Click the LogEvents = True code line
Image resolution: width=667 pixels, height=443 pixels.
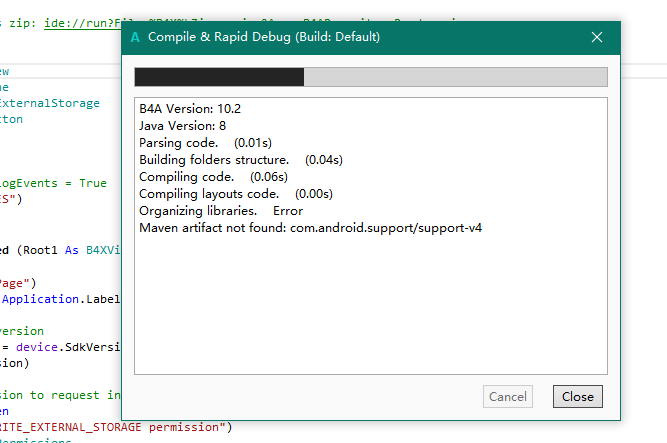pyautogui.click(x=55, y=183)
